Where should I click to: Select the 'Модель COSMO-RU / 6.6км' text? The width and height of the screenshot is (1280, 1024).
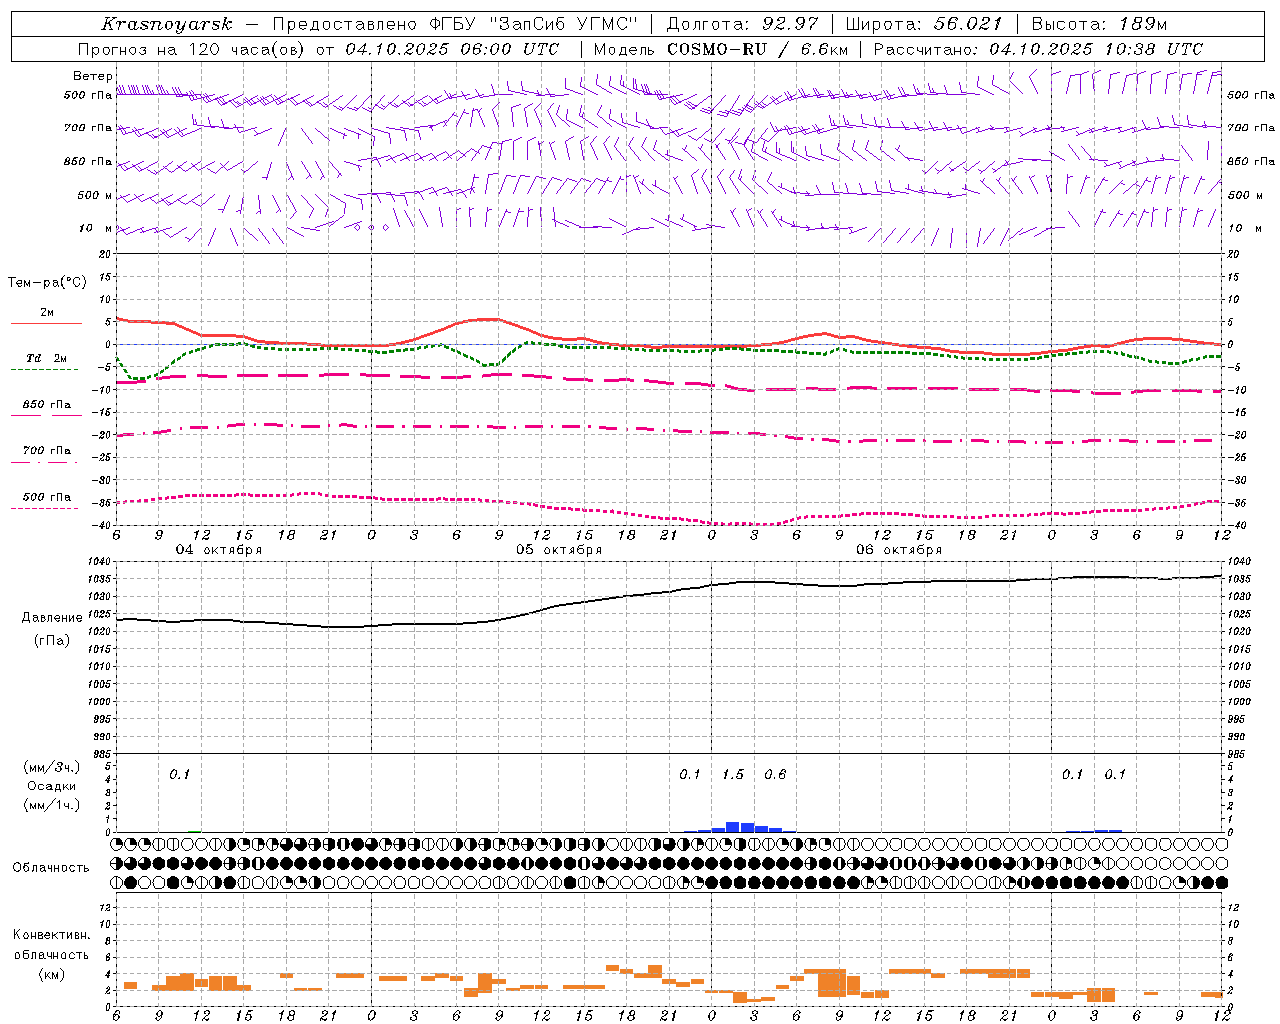pos(720,49)
